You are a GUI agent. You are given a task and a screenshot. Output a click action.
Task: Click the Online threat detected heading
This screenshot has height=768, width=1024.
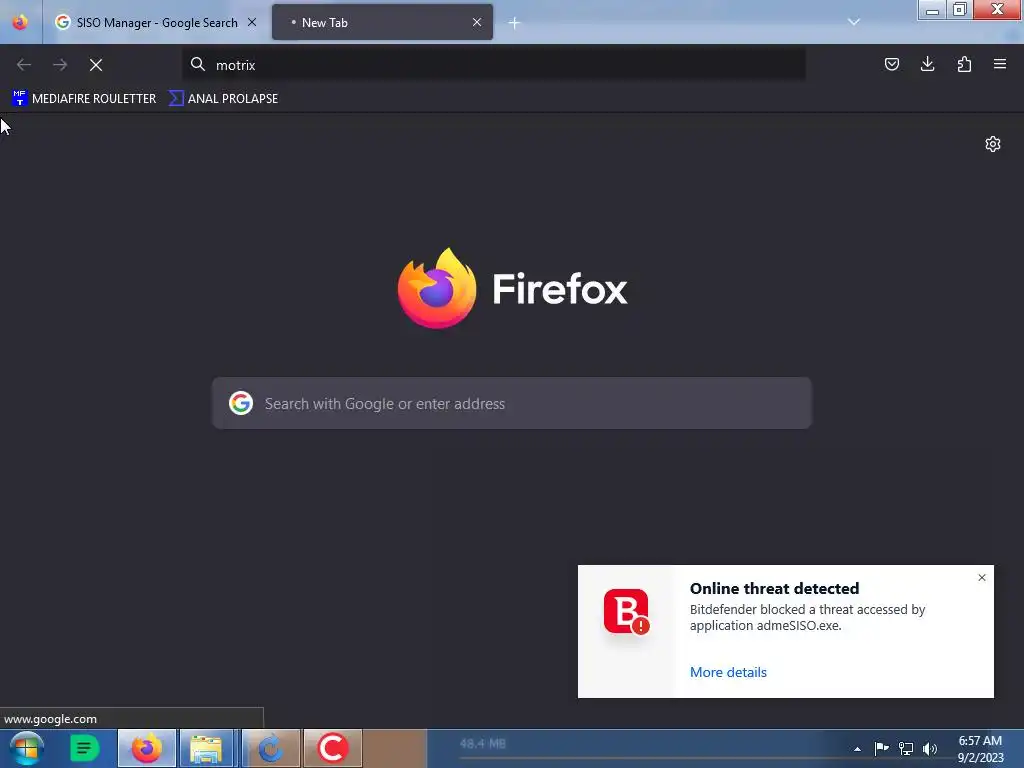click(775, 588)
